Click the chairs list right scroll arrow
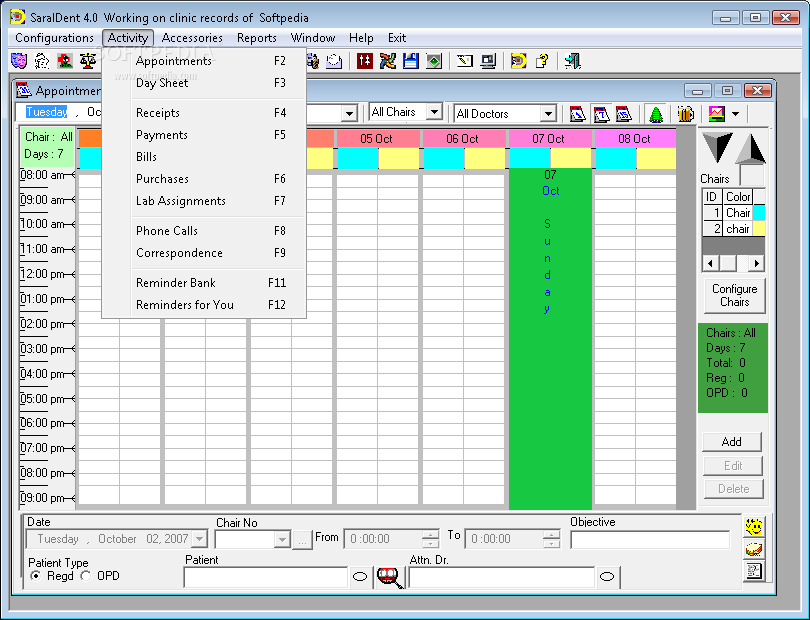Viewport: 810px width, 620px height. pos(757,264)
